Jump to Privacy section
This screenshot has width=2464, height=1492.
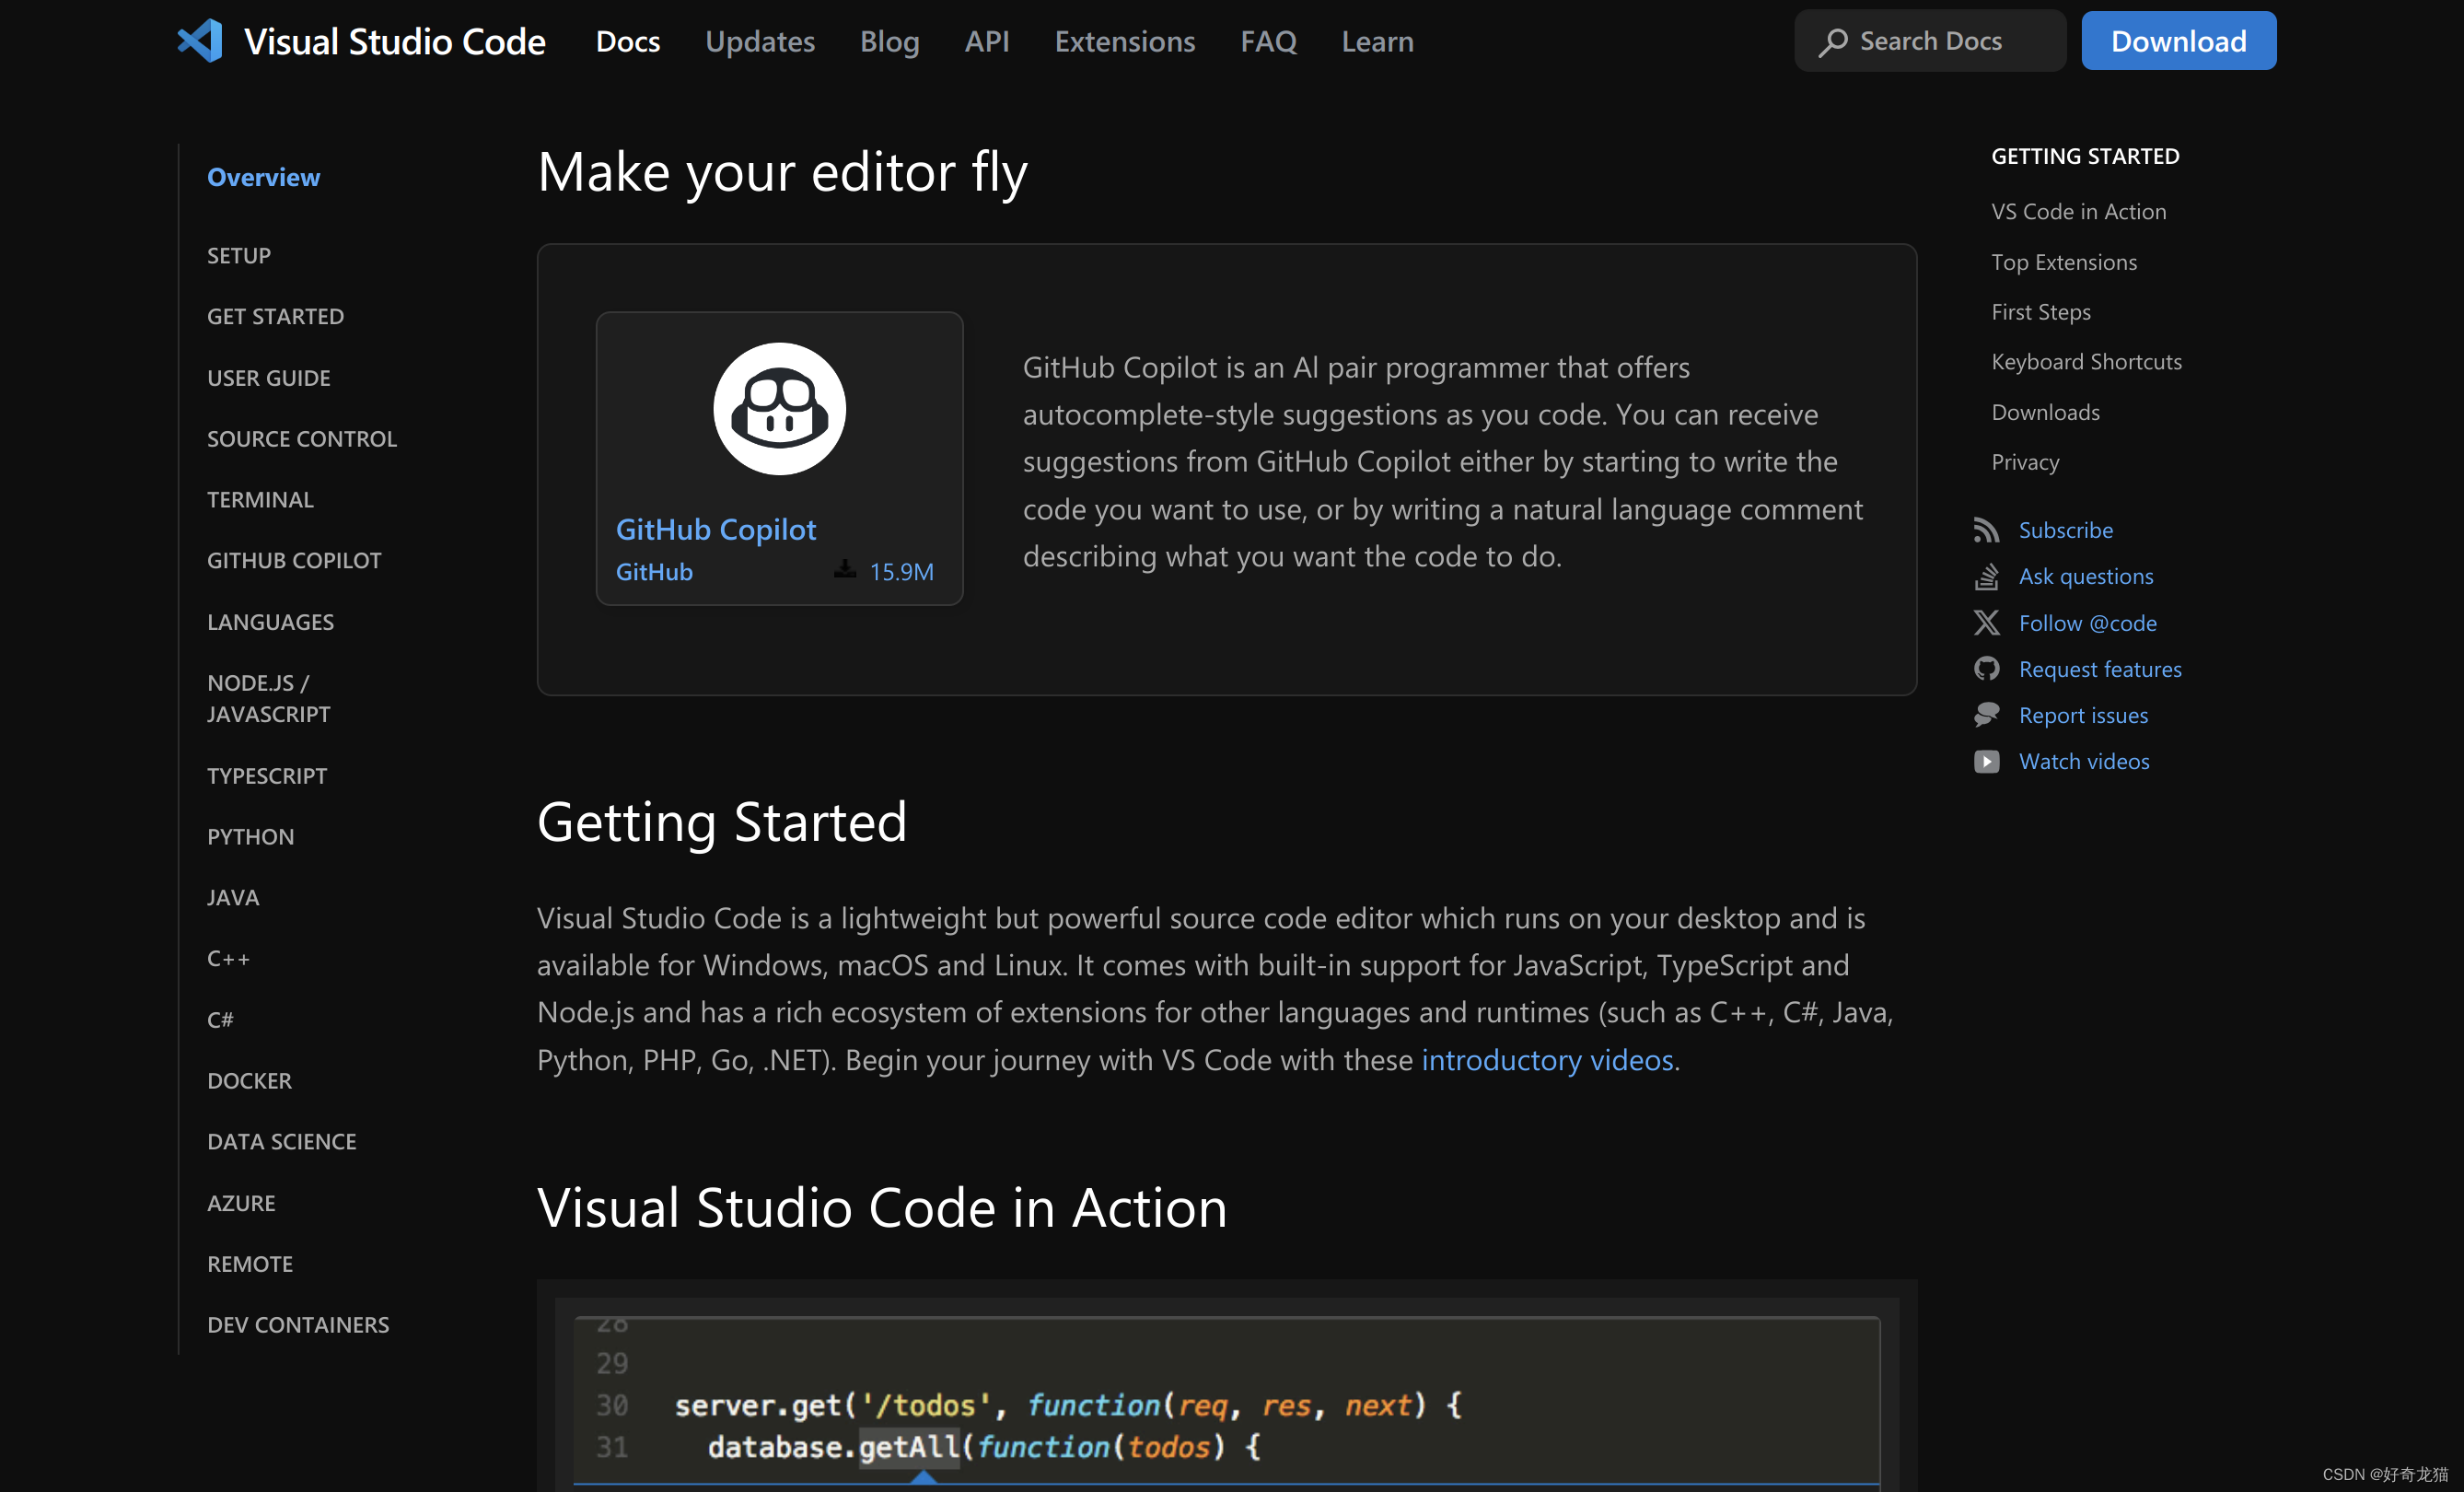[x=2025, y=462]
